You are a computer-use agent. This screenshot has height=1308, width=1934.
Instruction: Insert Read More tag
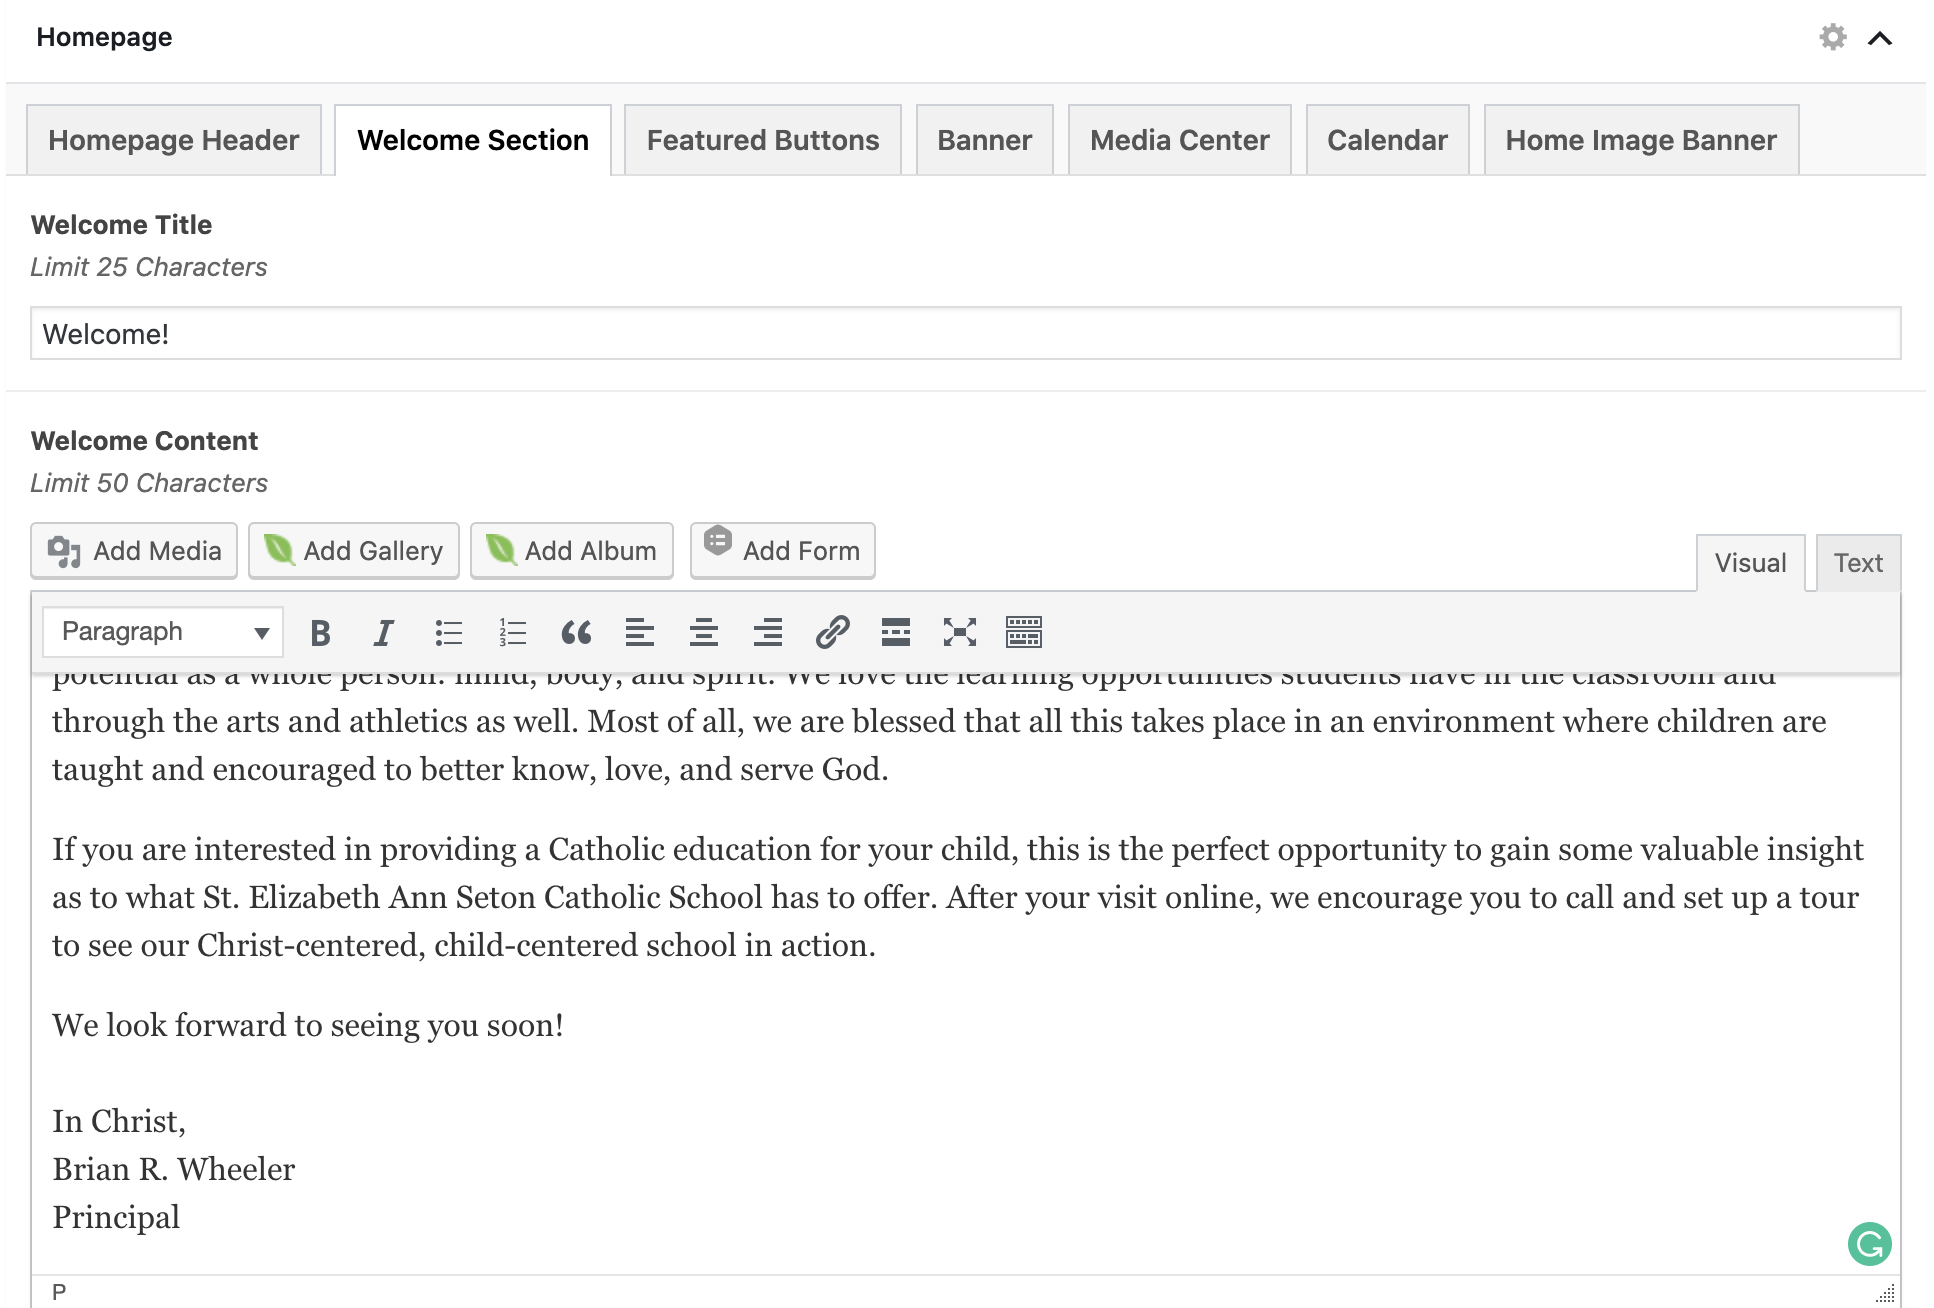(x=896, y=632)
